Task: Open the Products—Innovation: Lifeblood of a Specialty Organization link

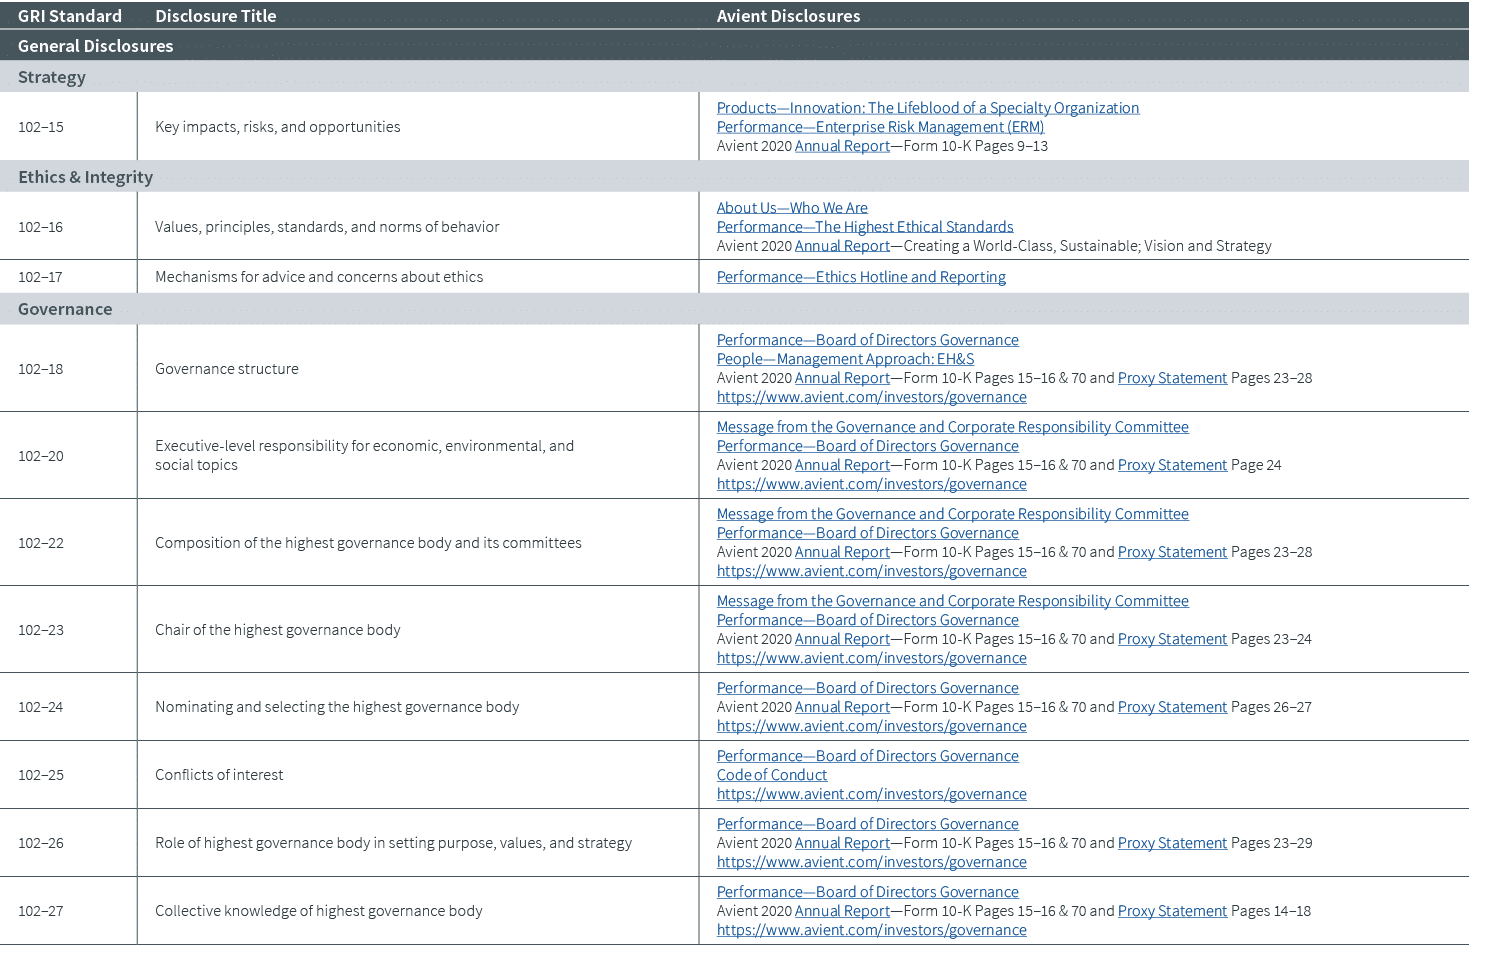Action: click(x=927, y=108)
